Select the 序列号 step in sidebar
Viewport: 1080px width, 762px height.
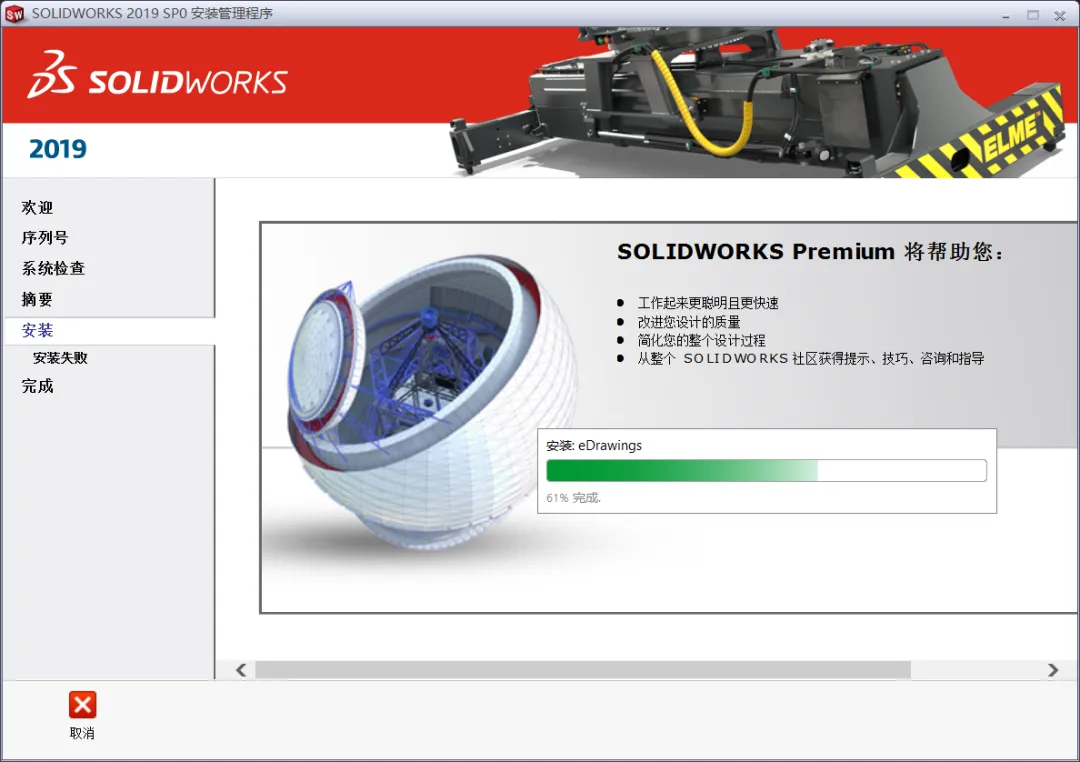[x=45, y=238]
